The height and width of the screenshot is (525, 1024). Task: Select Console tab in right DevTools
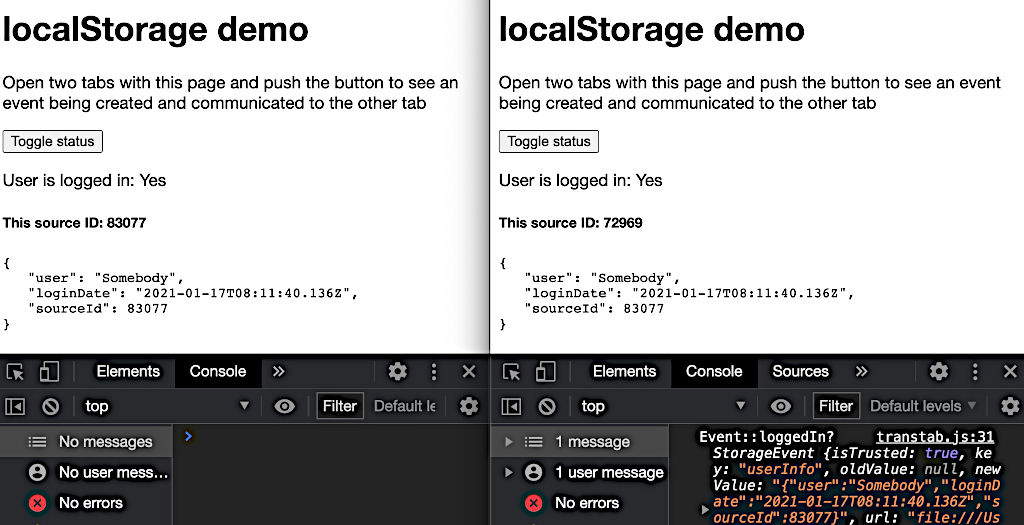click(714, 372)
